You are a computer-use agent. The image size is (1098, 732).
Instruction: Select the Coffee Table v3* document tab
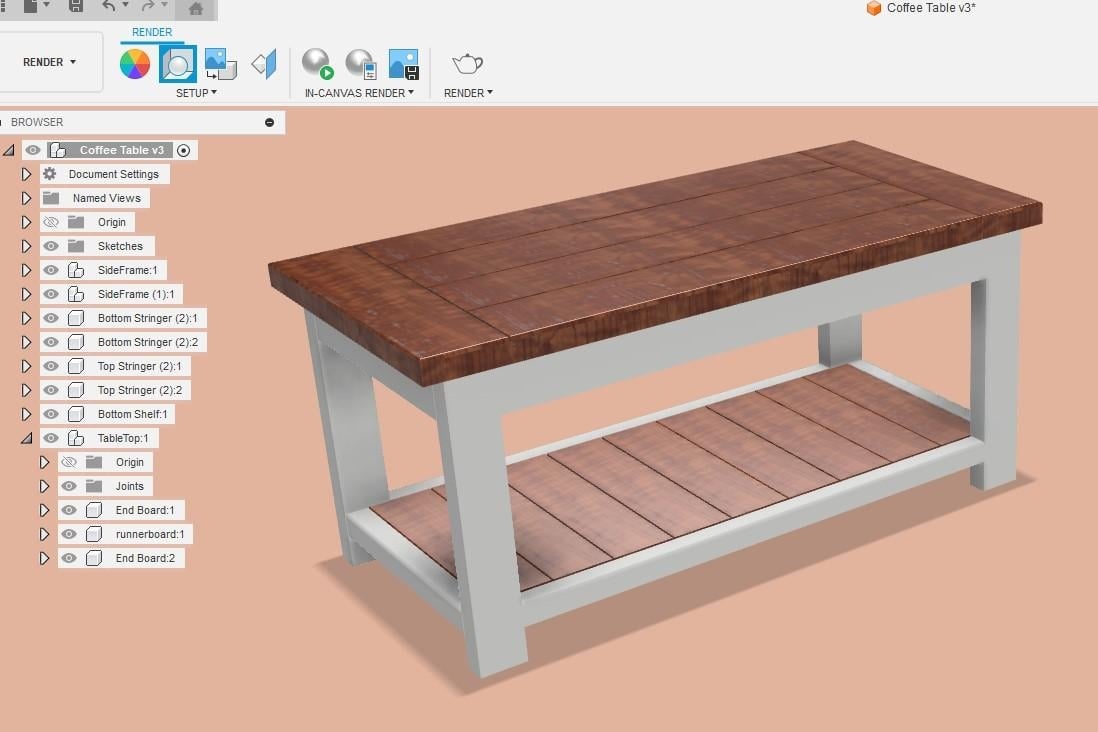922,8
